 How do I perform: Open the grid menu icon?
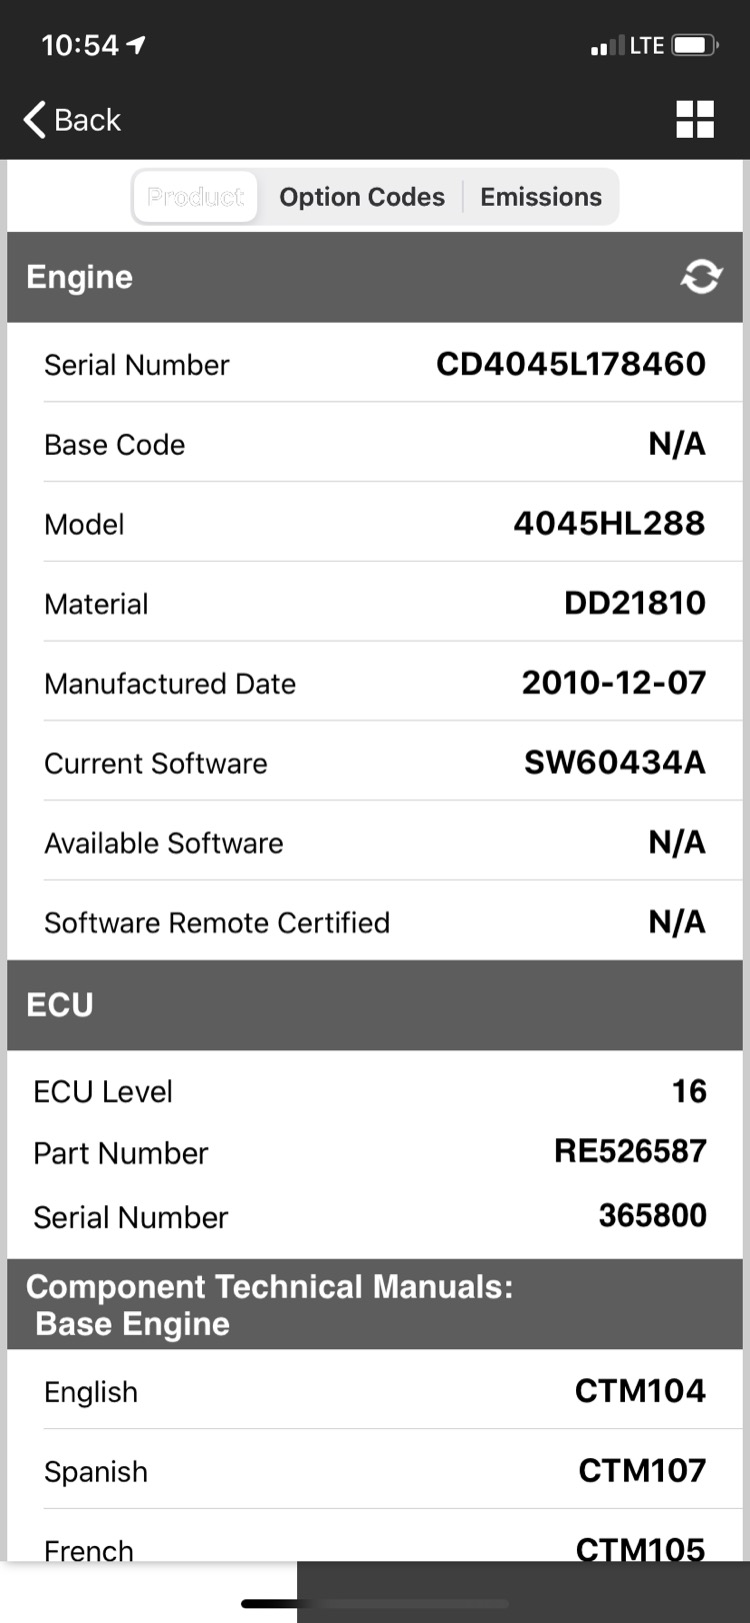click(x=695, y=120)
